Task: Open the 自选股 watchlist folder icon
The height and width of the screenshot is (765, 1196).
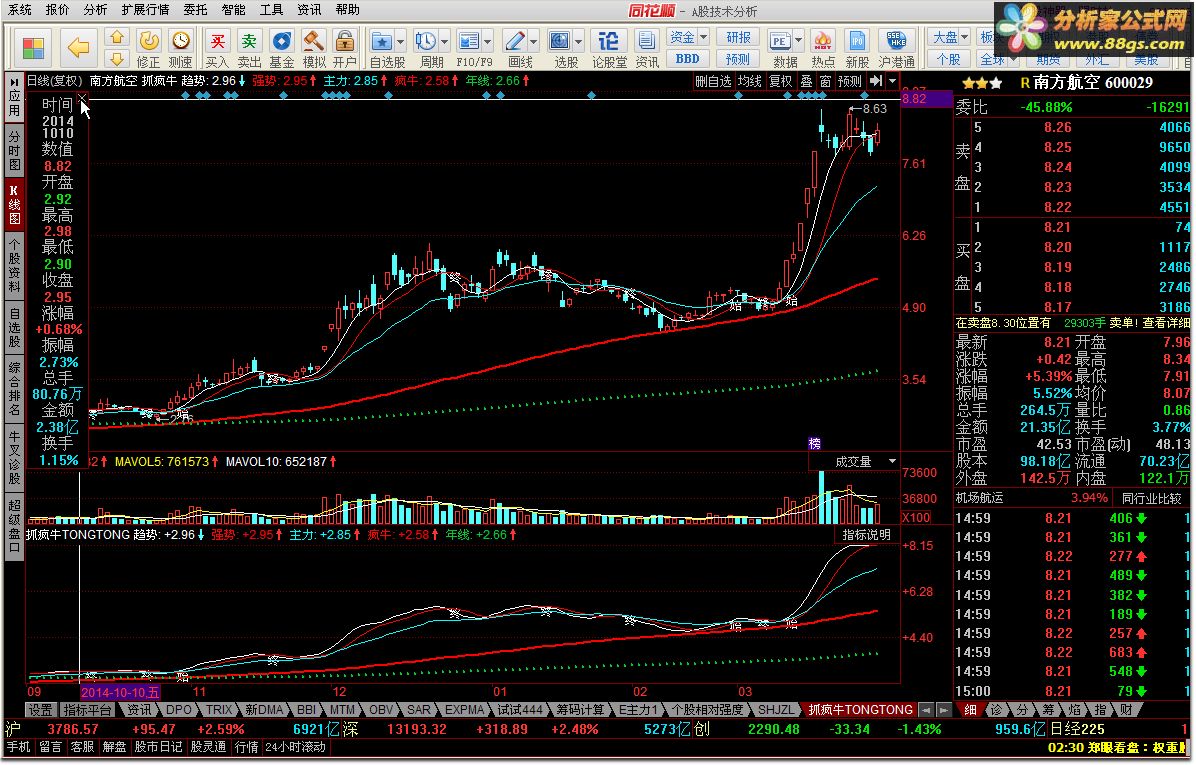Action: (x=381, y=41)
